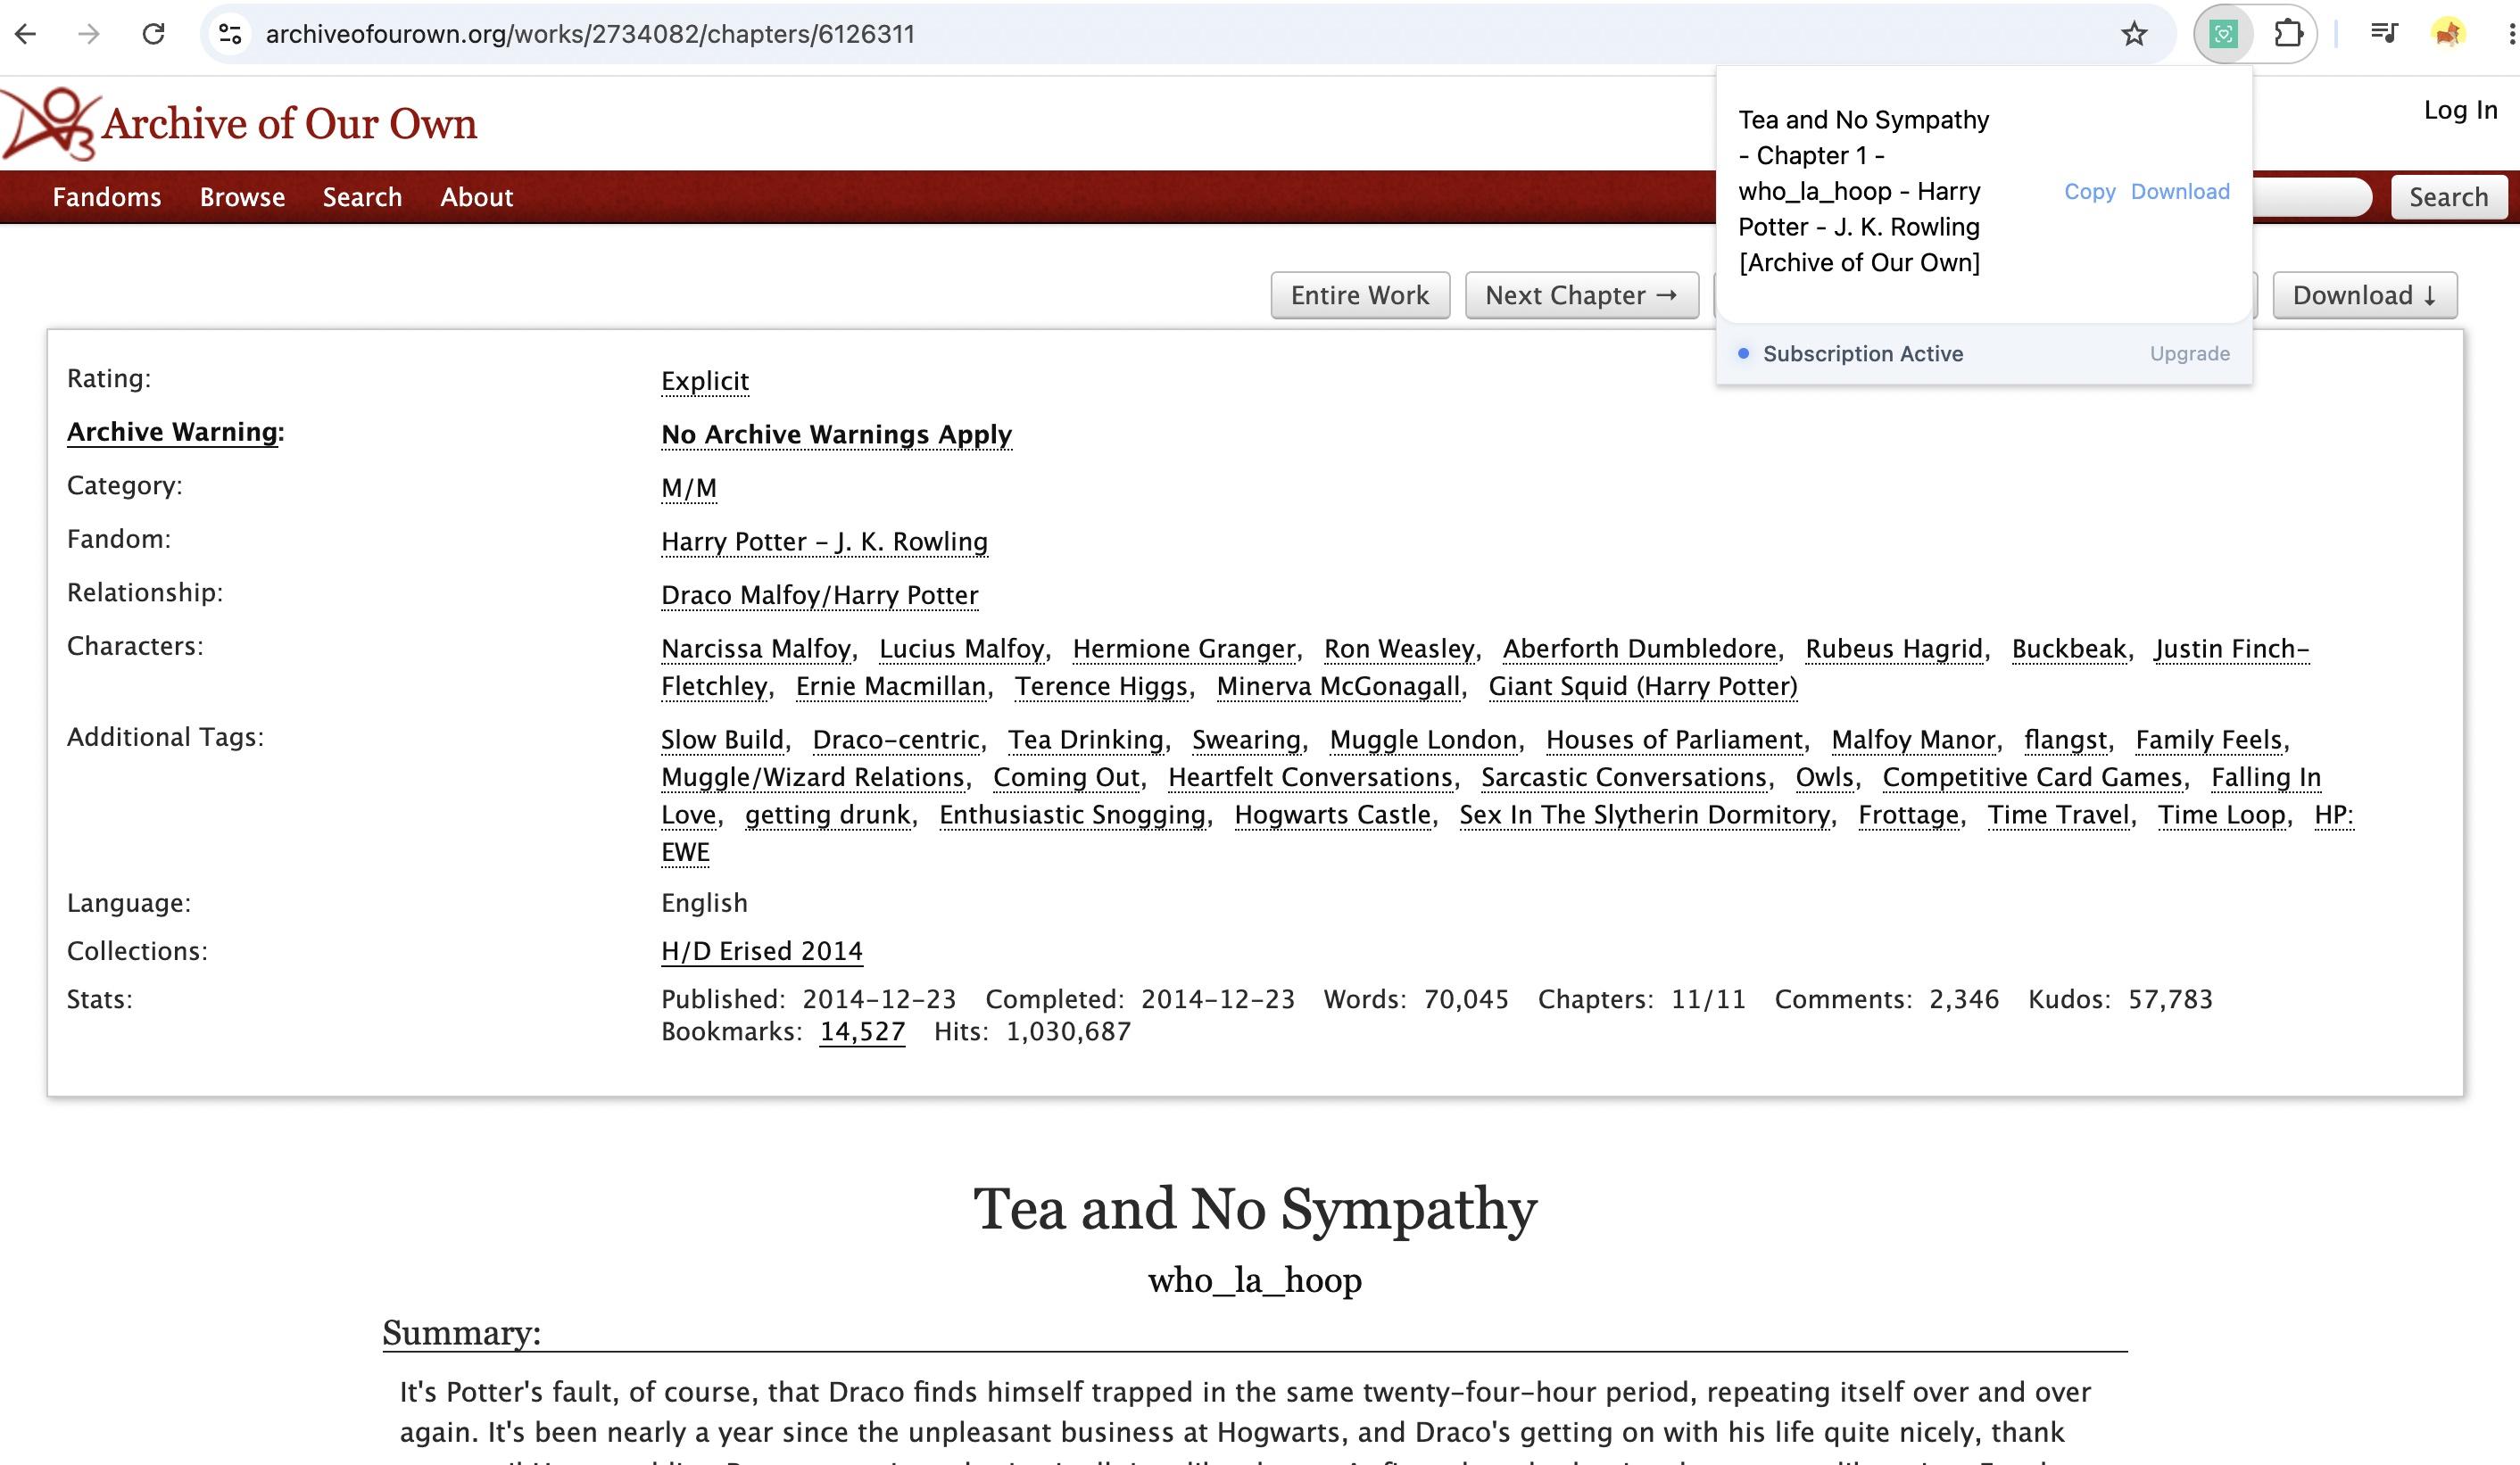Open the Lucius Malfoy character tag

pos(962,649)
